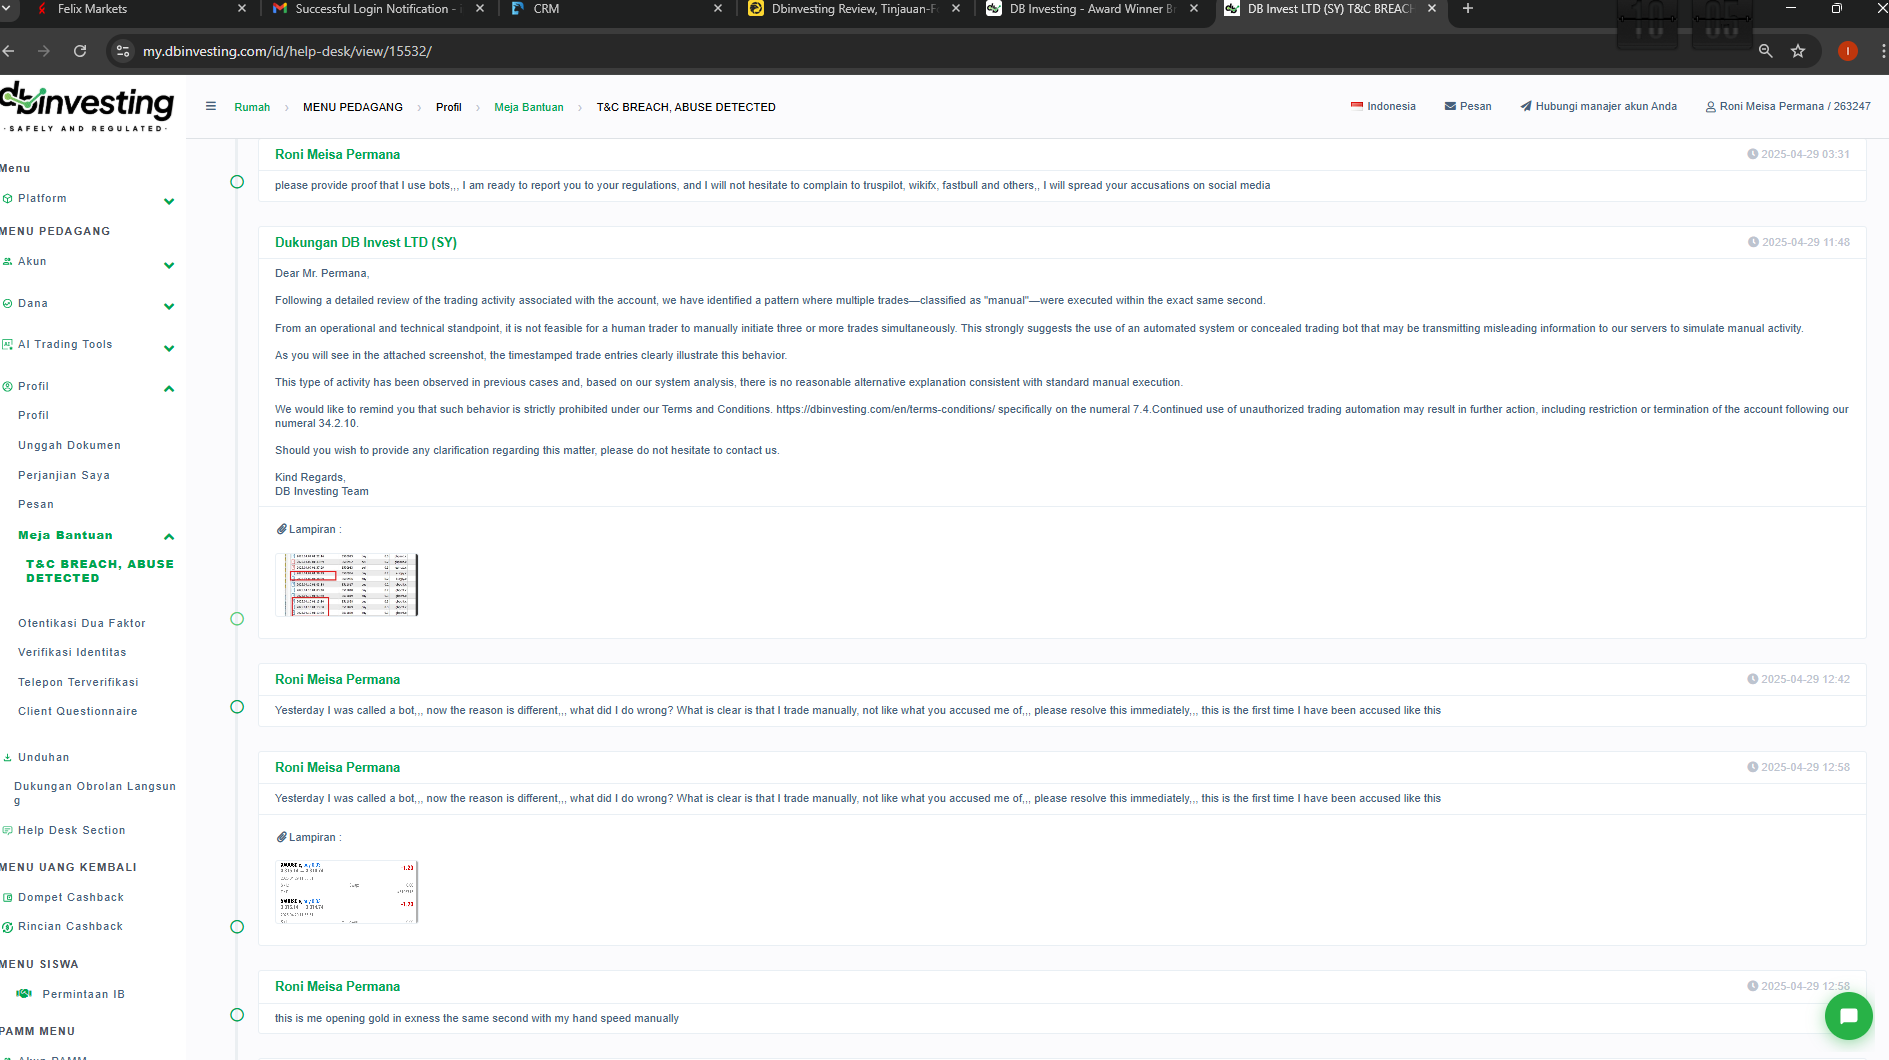Viewport: 1889px width, 1060px height.
Task: Click the hamburger menu toggle icon
Action: [211, 106]
